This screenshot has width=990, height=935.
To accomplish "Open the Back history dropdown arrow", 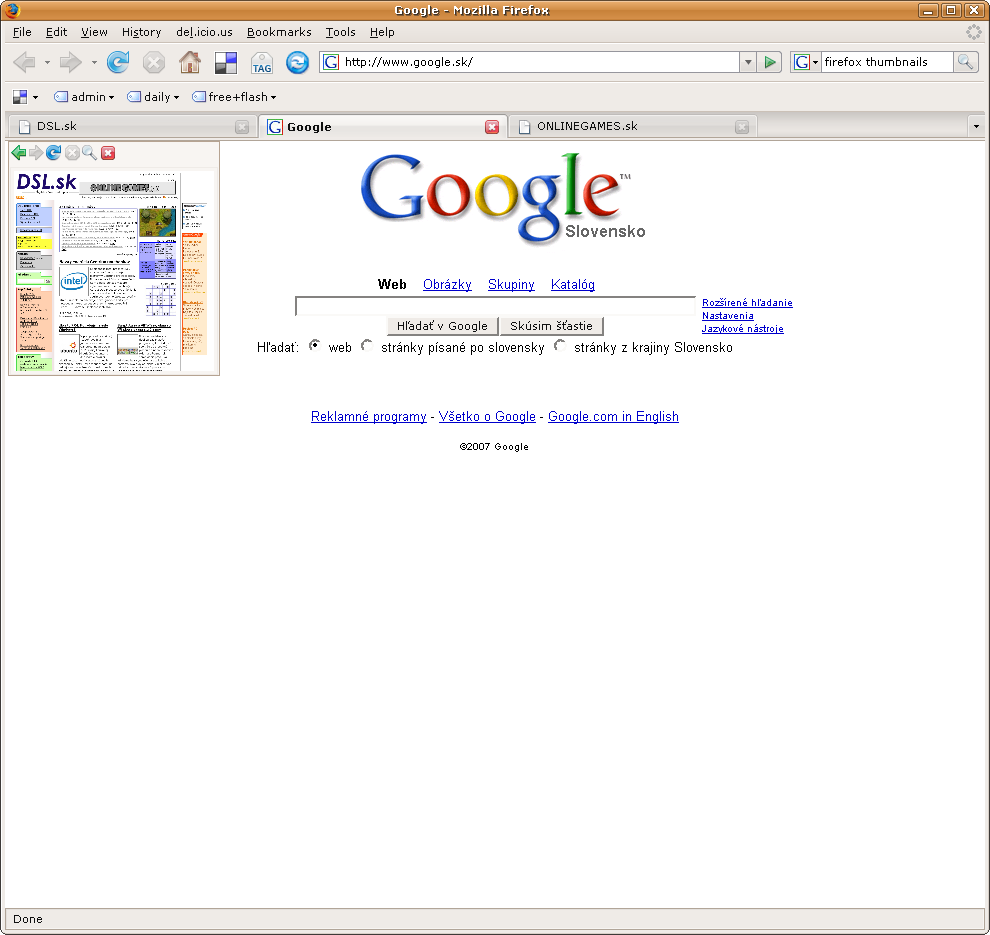I will click(47, 63).
